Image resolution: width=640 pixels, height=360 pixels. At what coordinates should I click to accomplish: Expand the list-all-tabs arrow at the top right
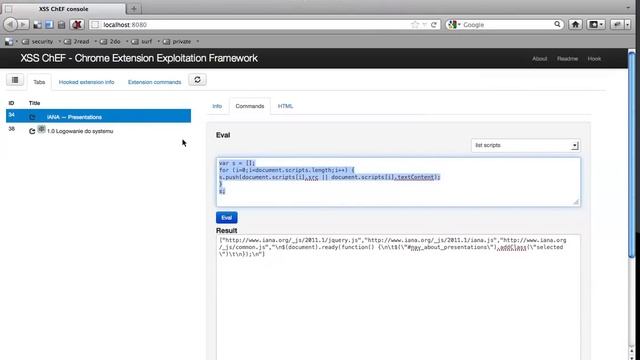(628, 8)
